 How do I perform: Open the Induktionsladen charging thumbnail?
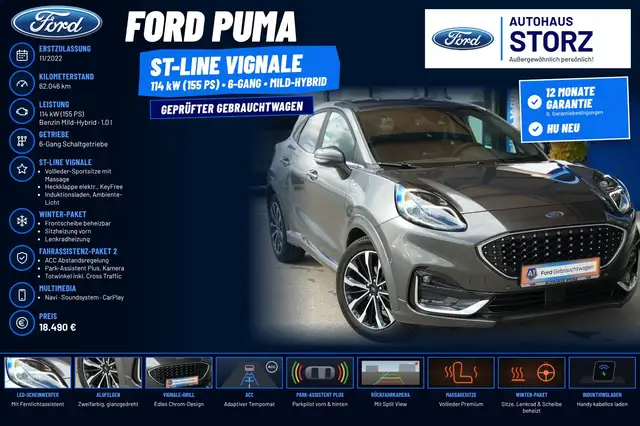602,373
